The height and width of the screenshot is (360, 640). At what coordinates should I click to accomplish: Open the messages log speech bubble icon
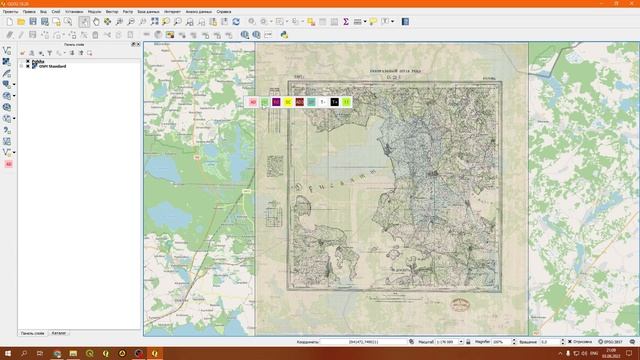pyautogui.click(x=632, y=342)
